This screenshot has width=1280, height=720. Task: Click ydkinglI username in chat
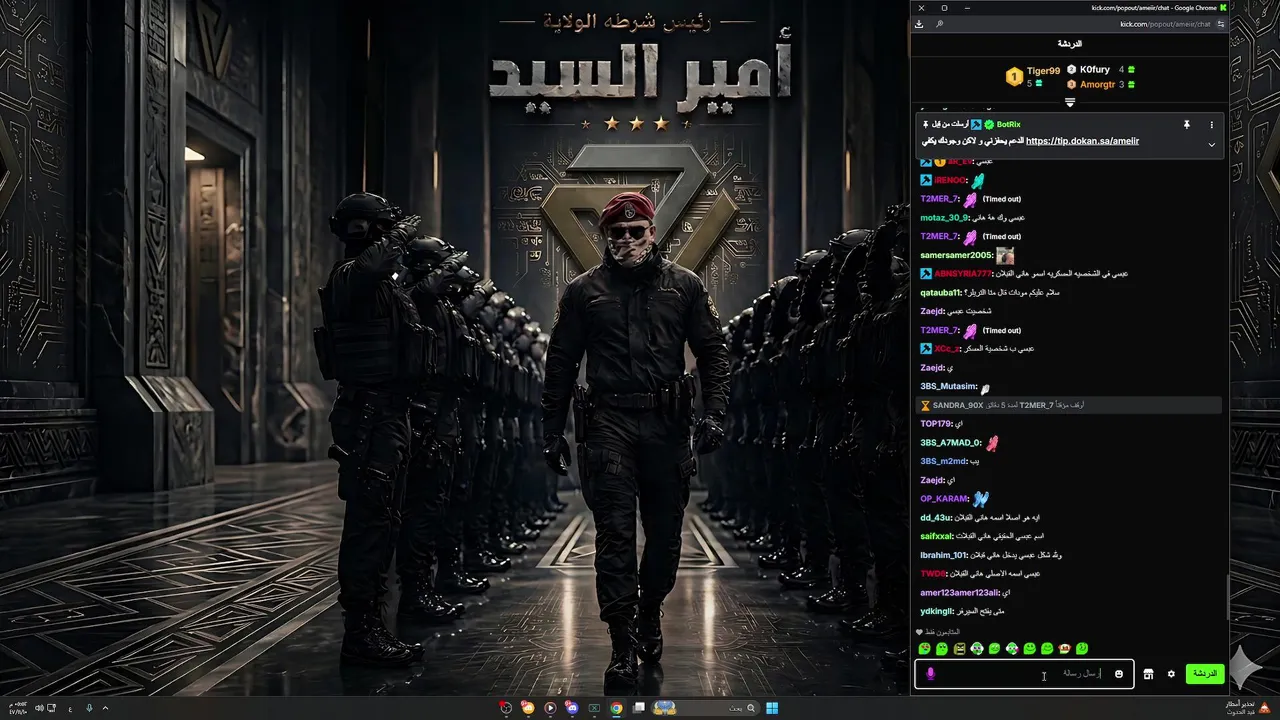tap(937, 611)
